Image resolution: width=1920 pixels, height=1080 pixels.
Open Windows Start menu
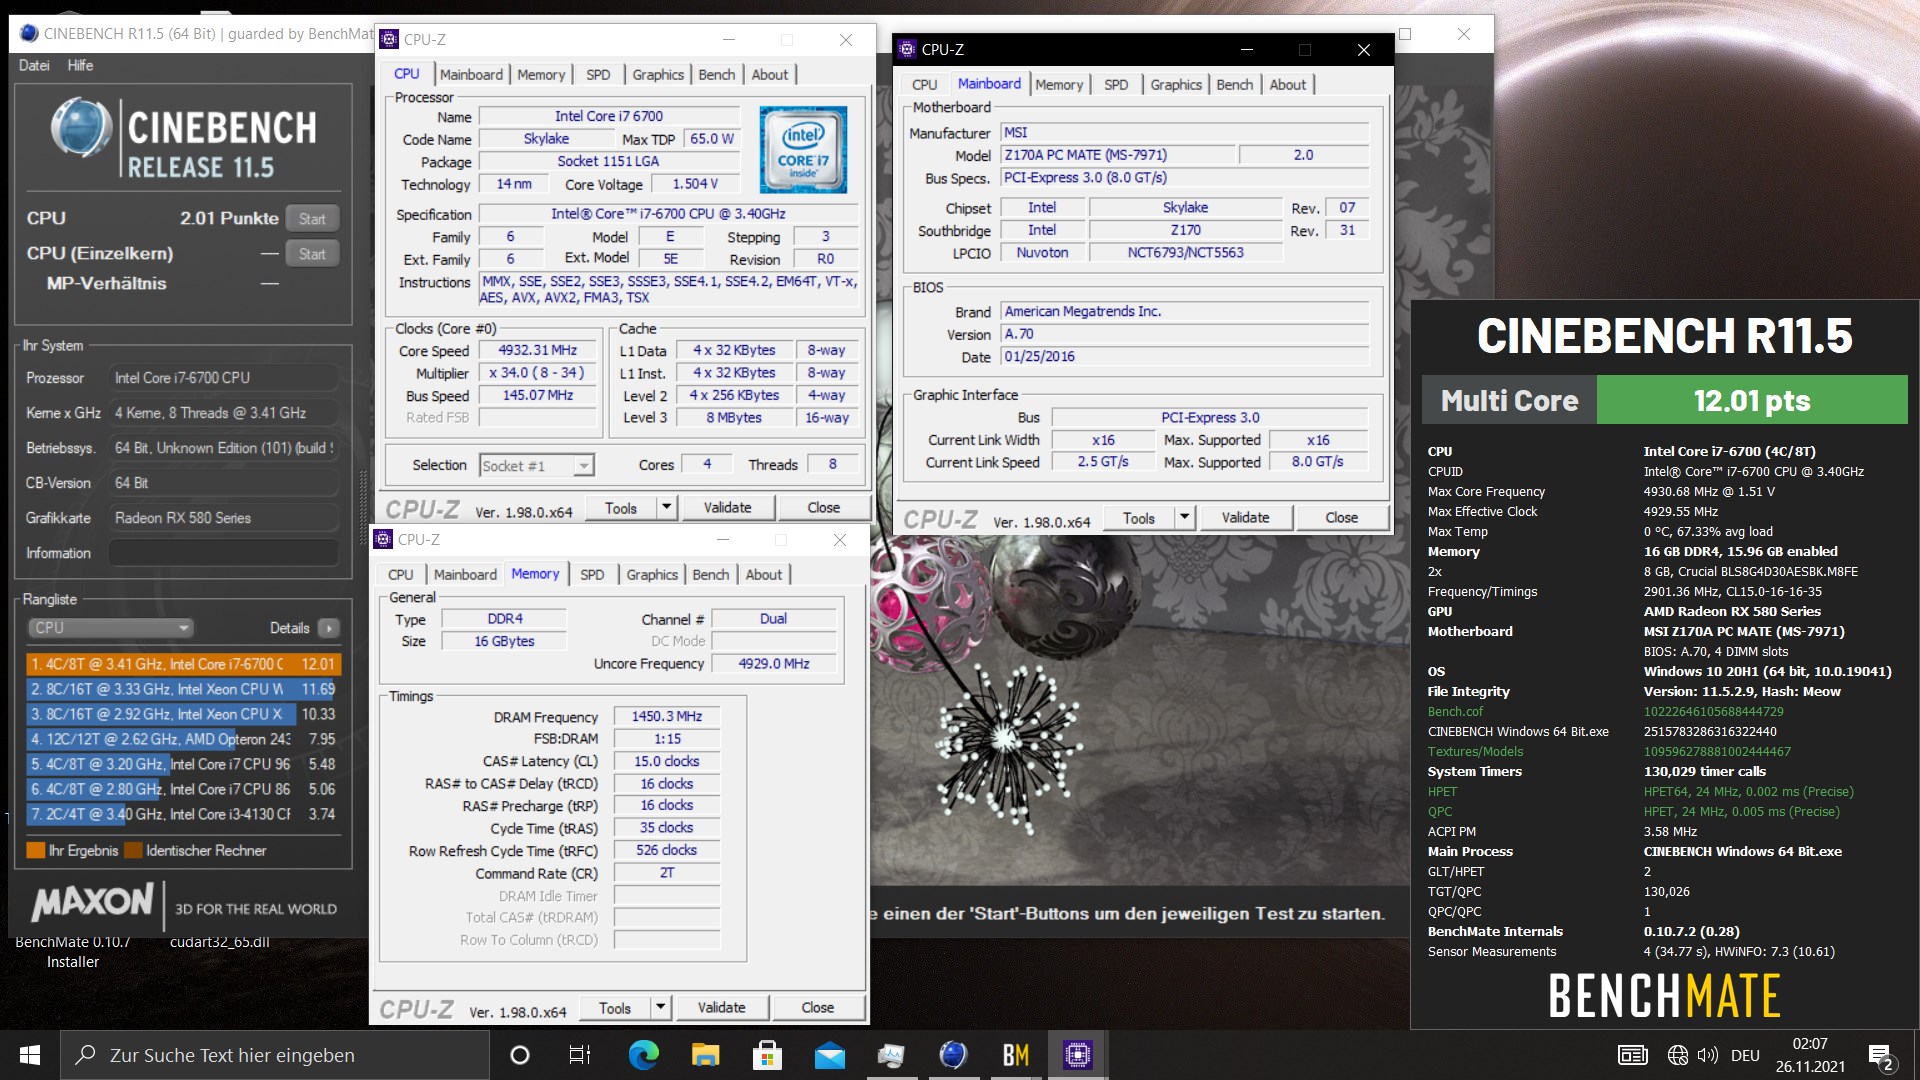pos(30,1055)
